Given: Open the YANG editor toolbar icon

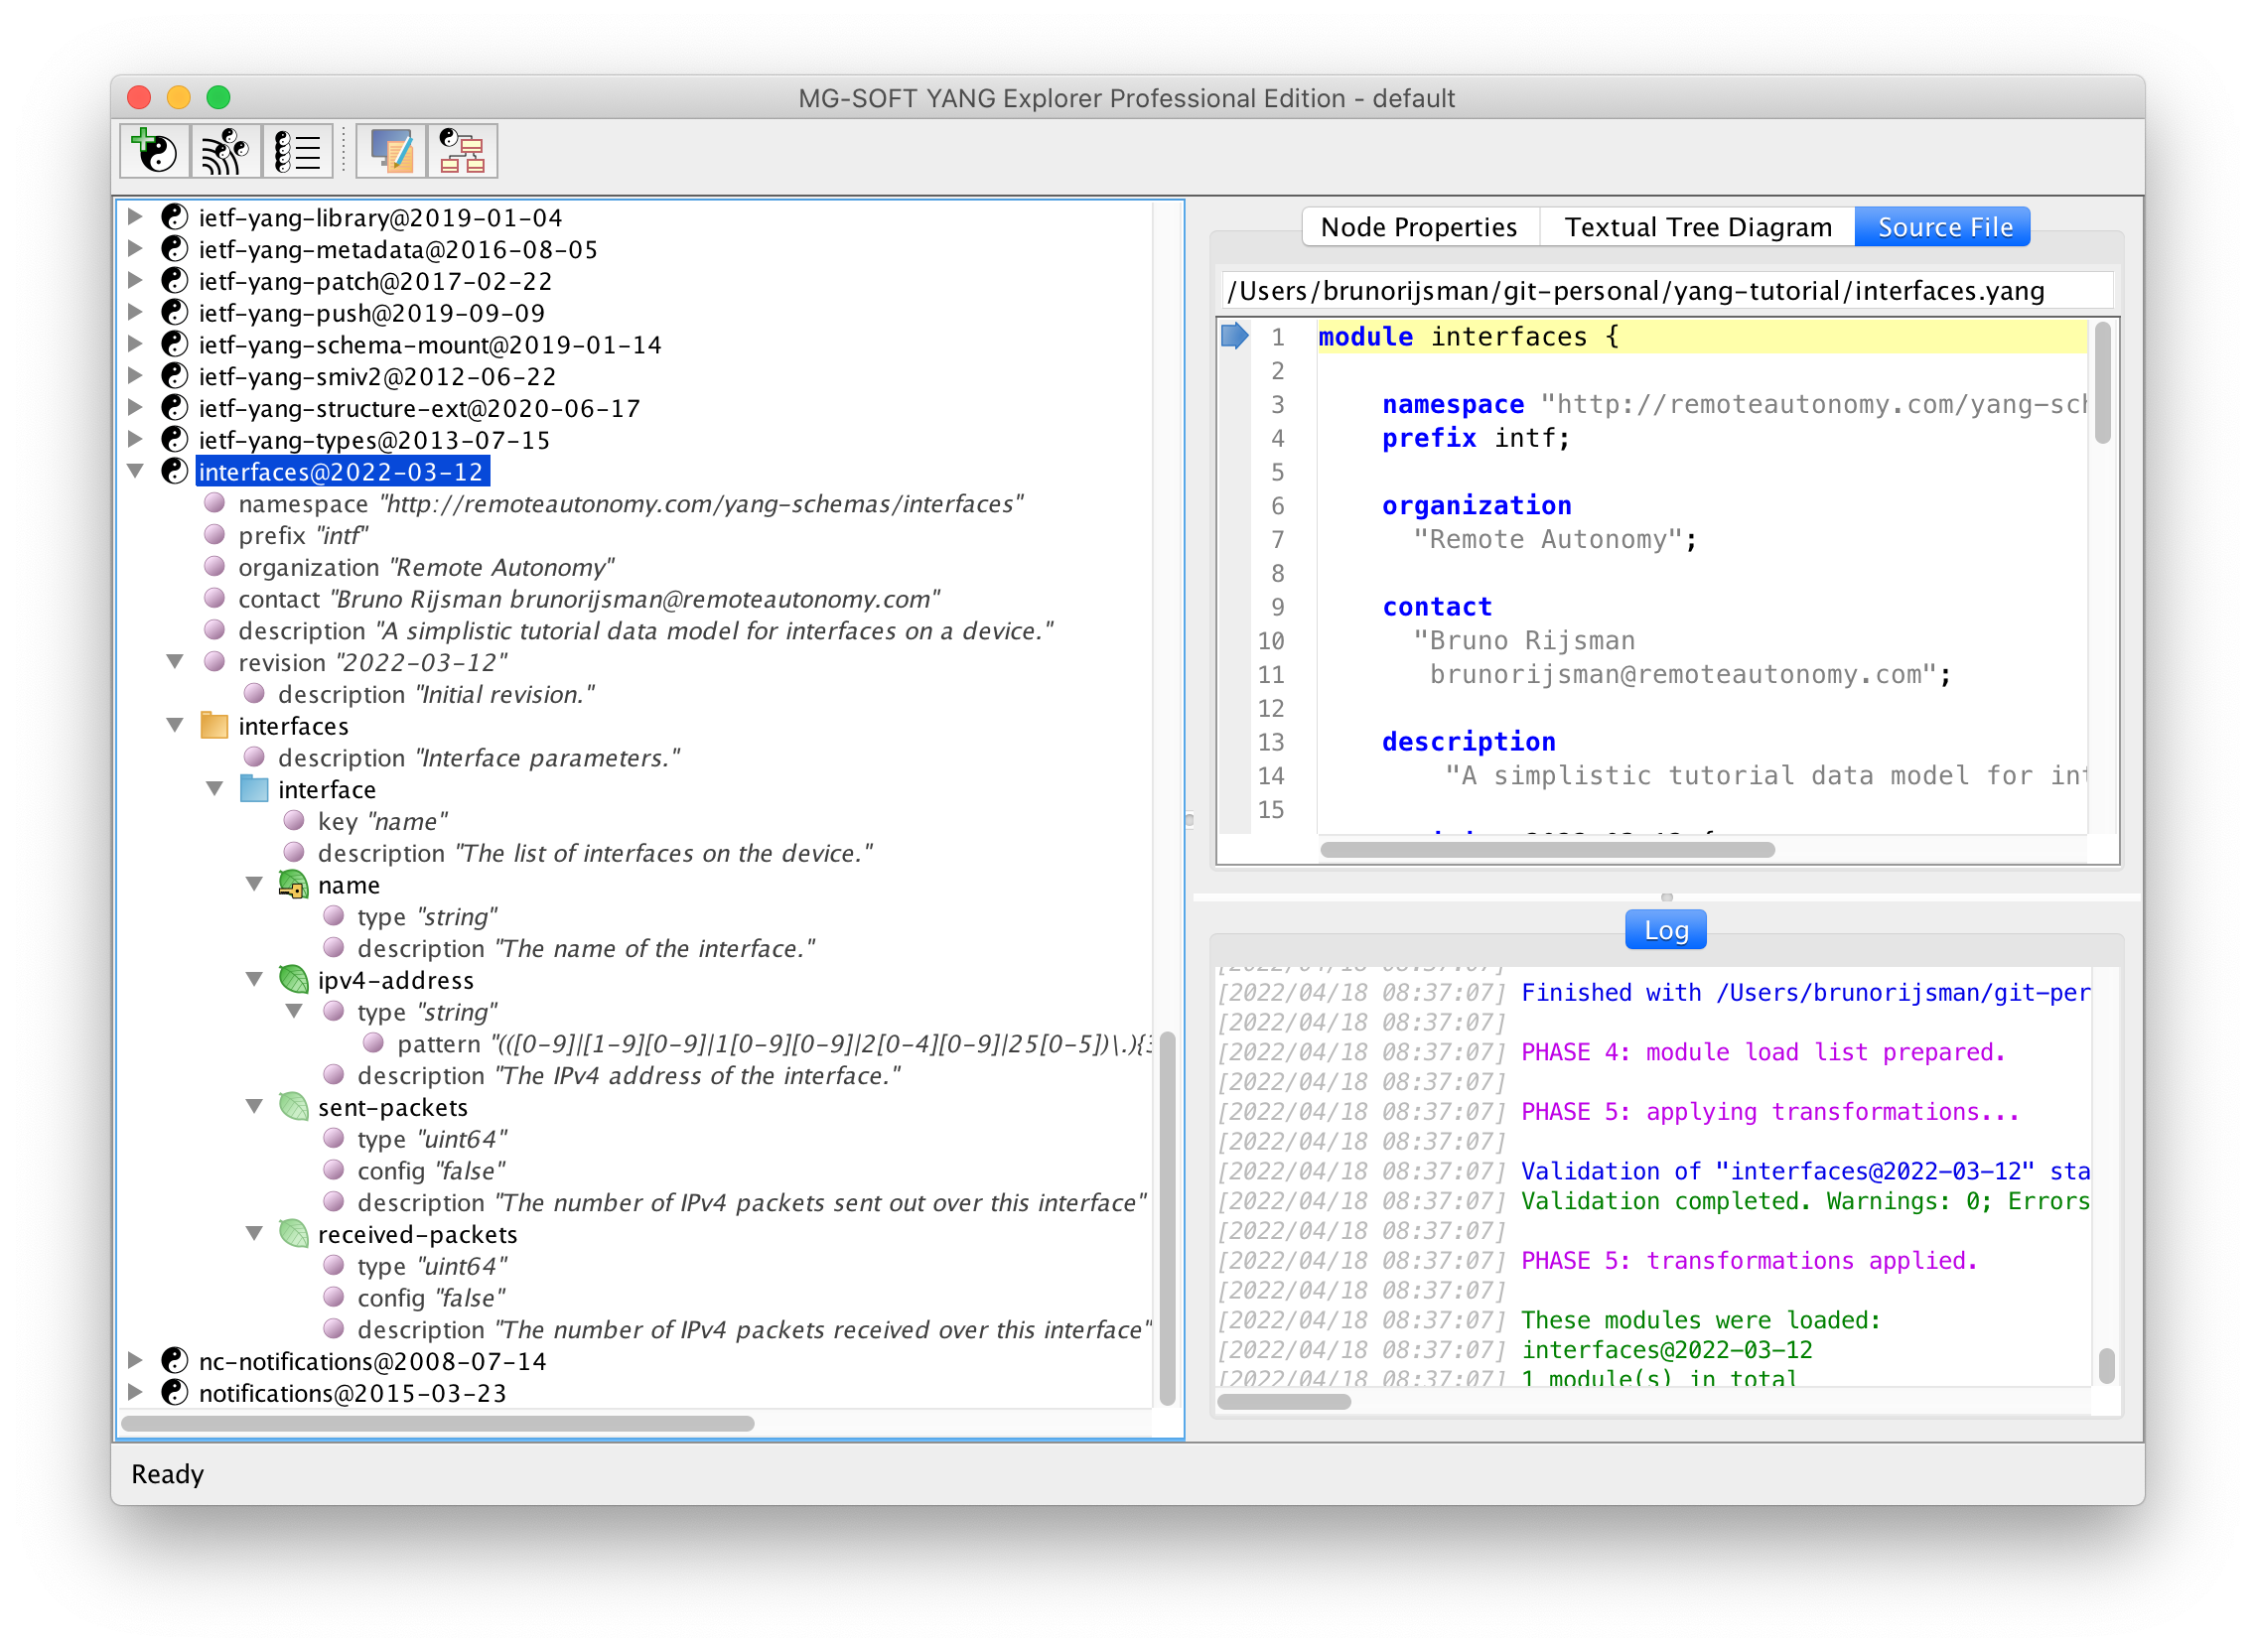Looking at the screenshot, I should pos(390,151).
